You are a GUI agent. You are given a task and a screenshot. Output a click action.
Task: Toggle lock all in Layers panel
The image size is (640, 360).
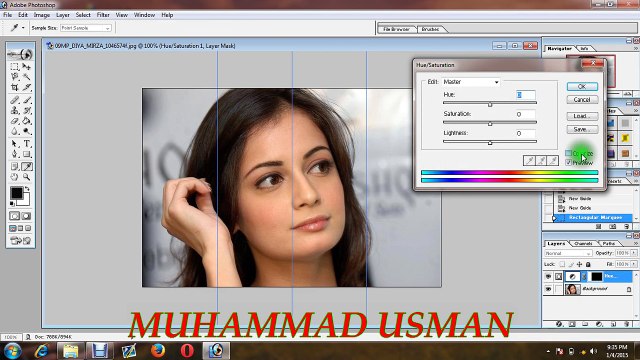[588, 264]
